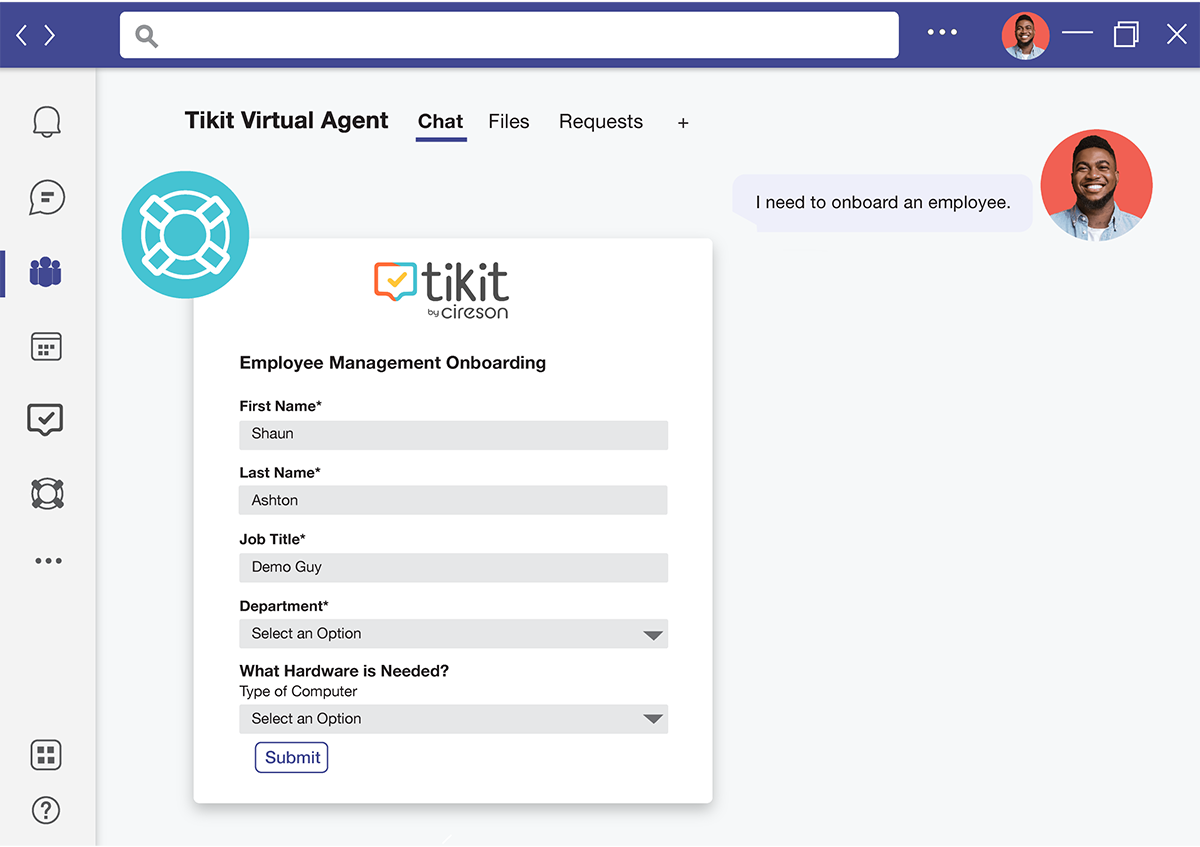The height and width of the screenshot is (847, 1200).
Task: Click the 'Department*' label
Action: tap(284, 606)
